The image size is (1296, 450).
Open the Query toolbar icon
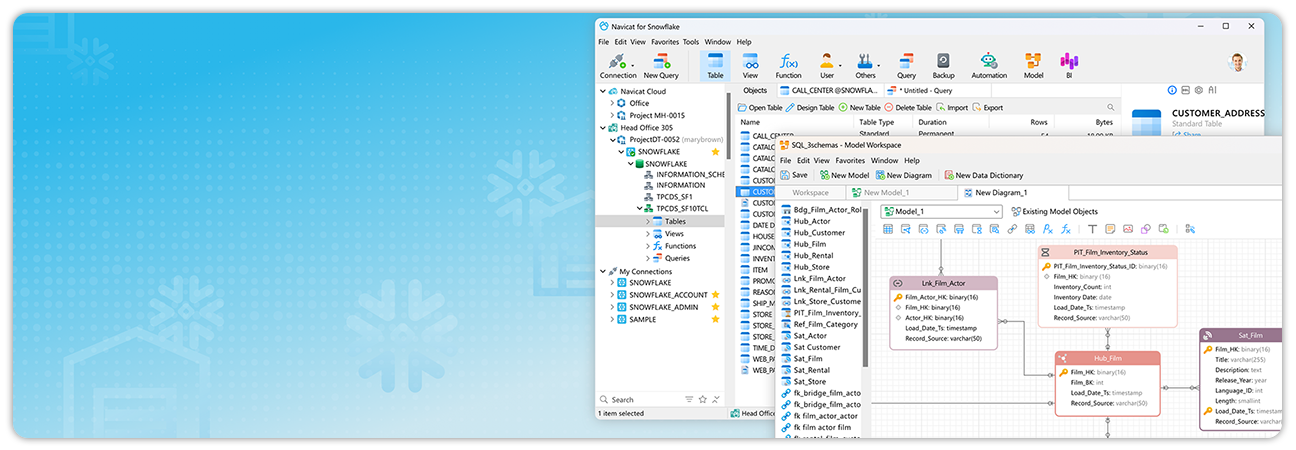click(906, 66)
